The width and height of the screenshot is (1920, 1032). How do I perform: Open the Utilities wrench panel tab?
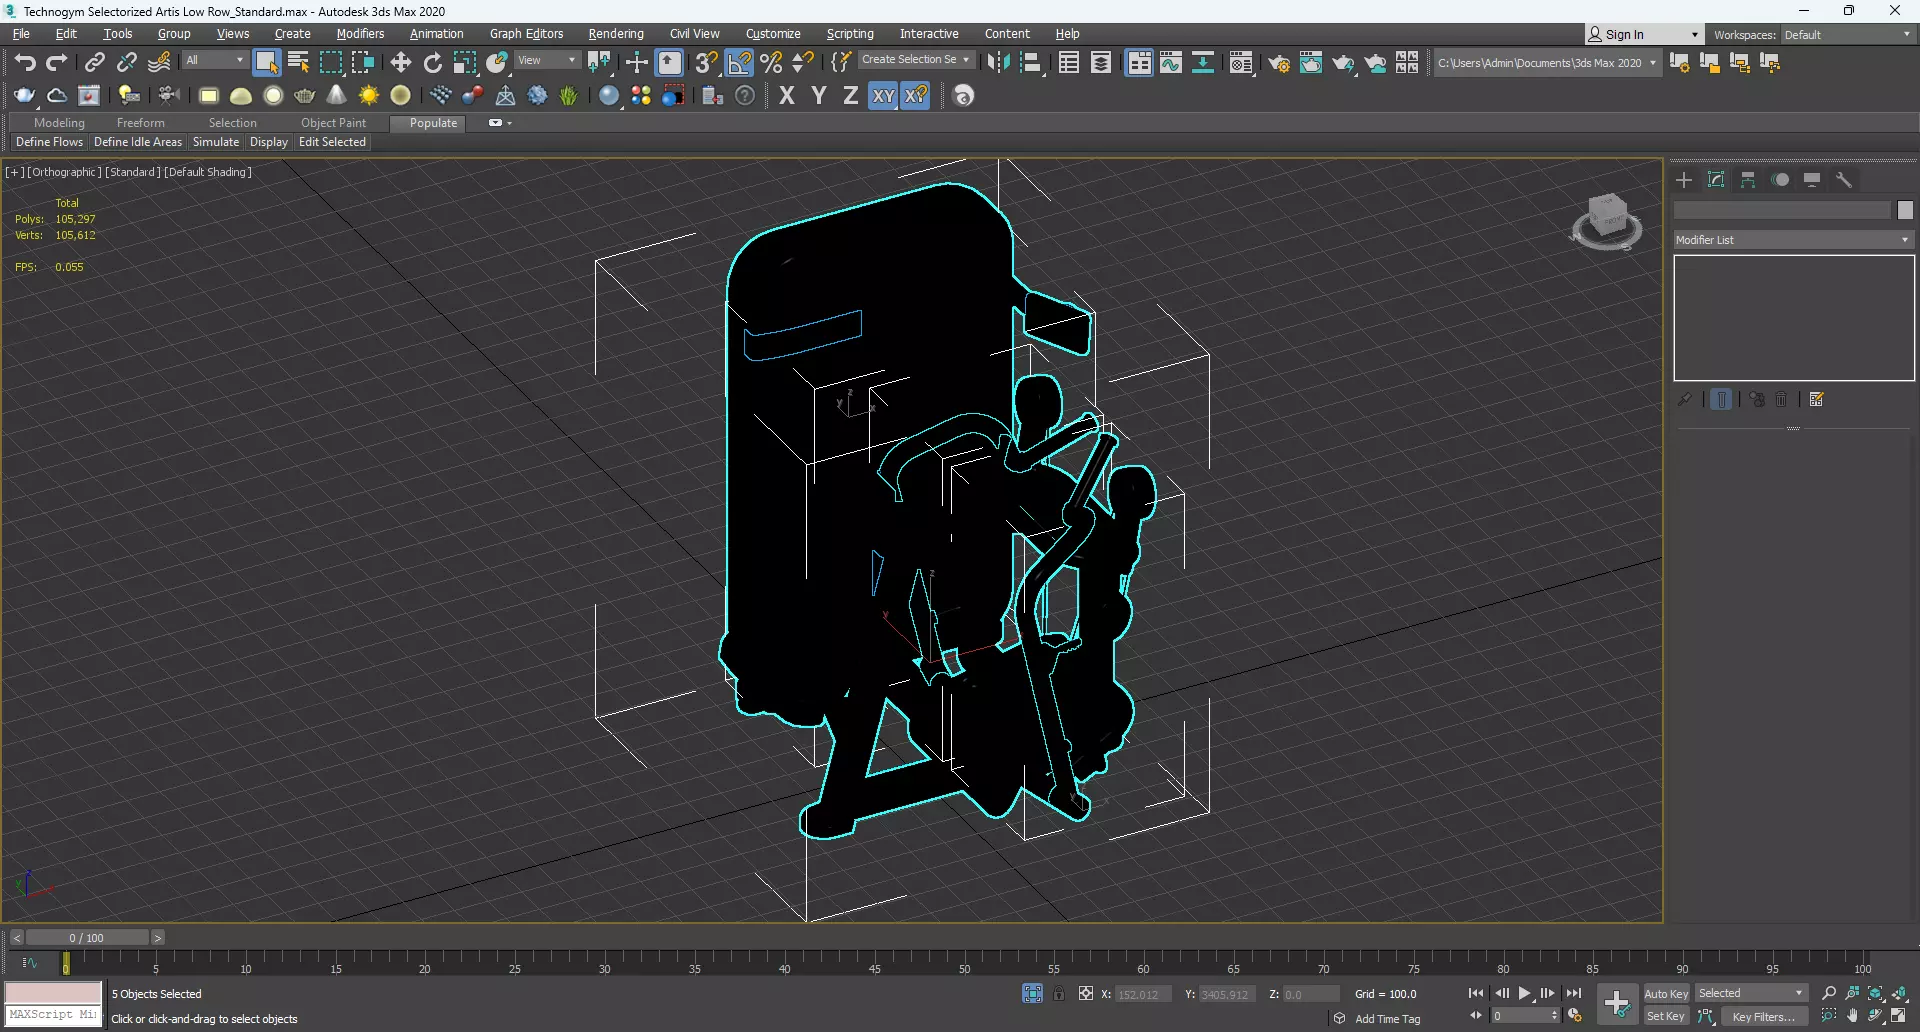[x=1844, y=180]
